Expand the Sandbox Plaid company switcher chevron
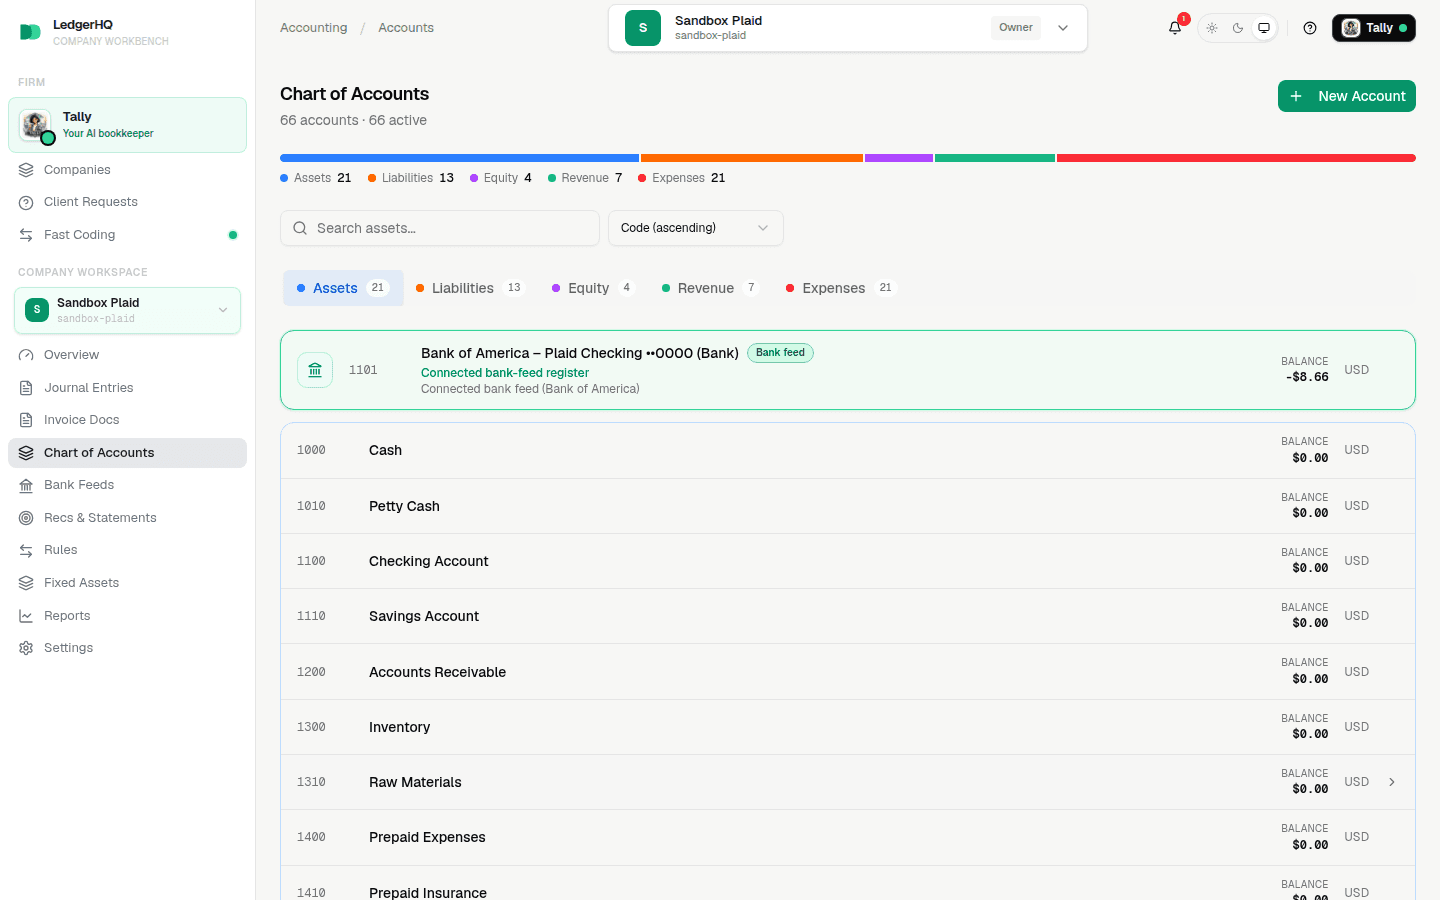Image resolution: width=1440 pixels, height=900 pixels. [x=1063, y=28]
